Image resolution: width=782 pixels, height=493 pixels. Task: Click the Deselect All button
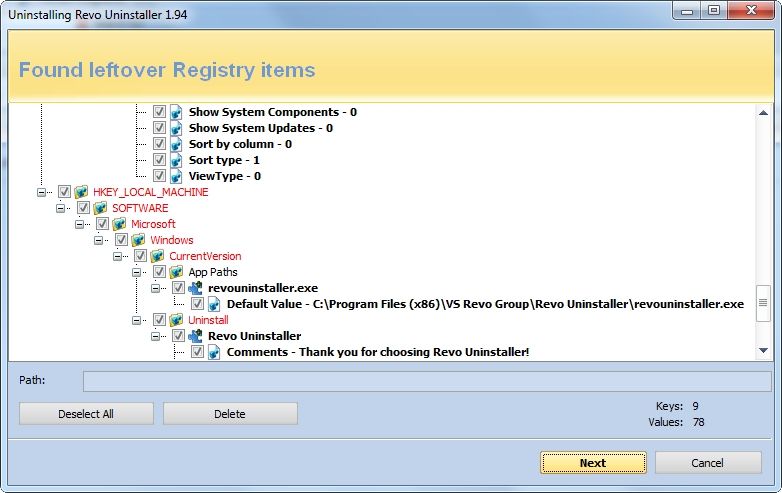click(x=86, y=414)
